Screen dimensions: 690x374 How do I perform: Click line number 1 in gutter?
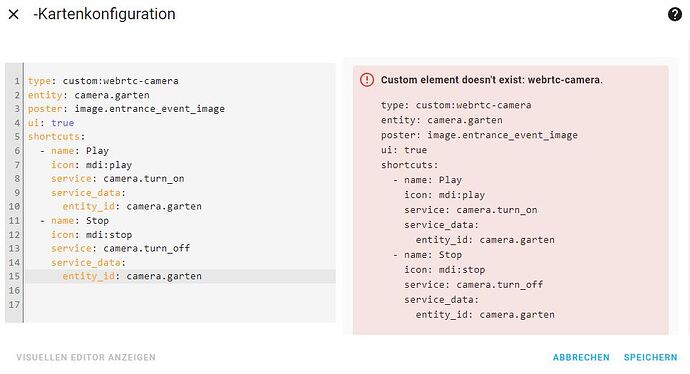(x=17, y=81)
